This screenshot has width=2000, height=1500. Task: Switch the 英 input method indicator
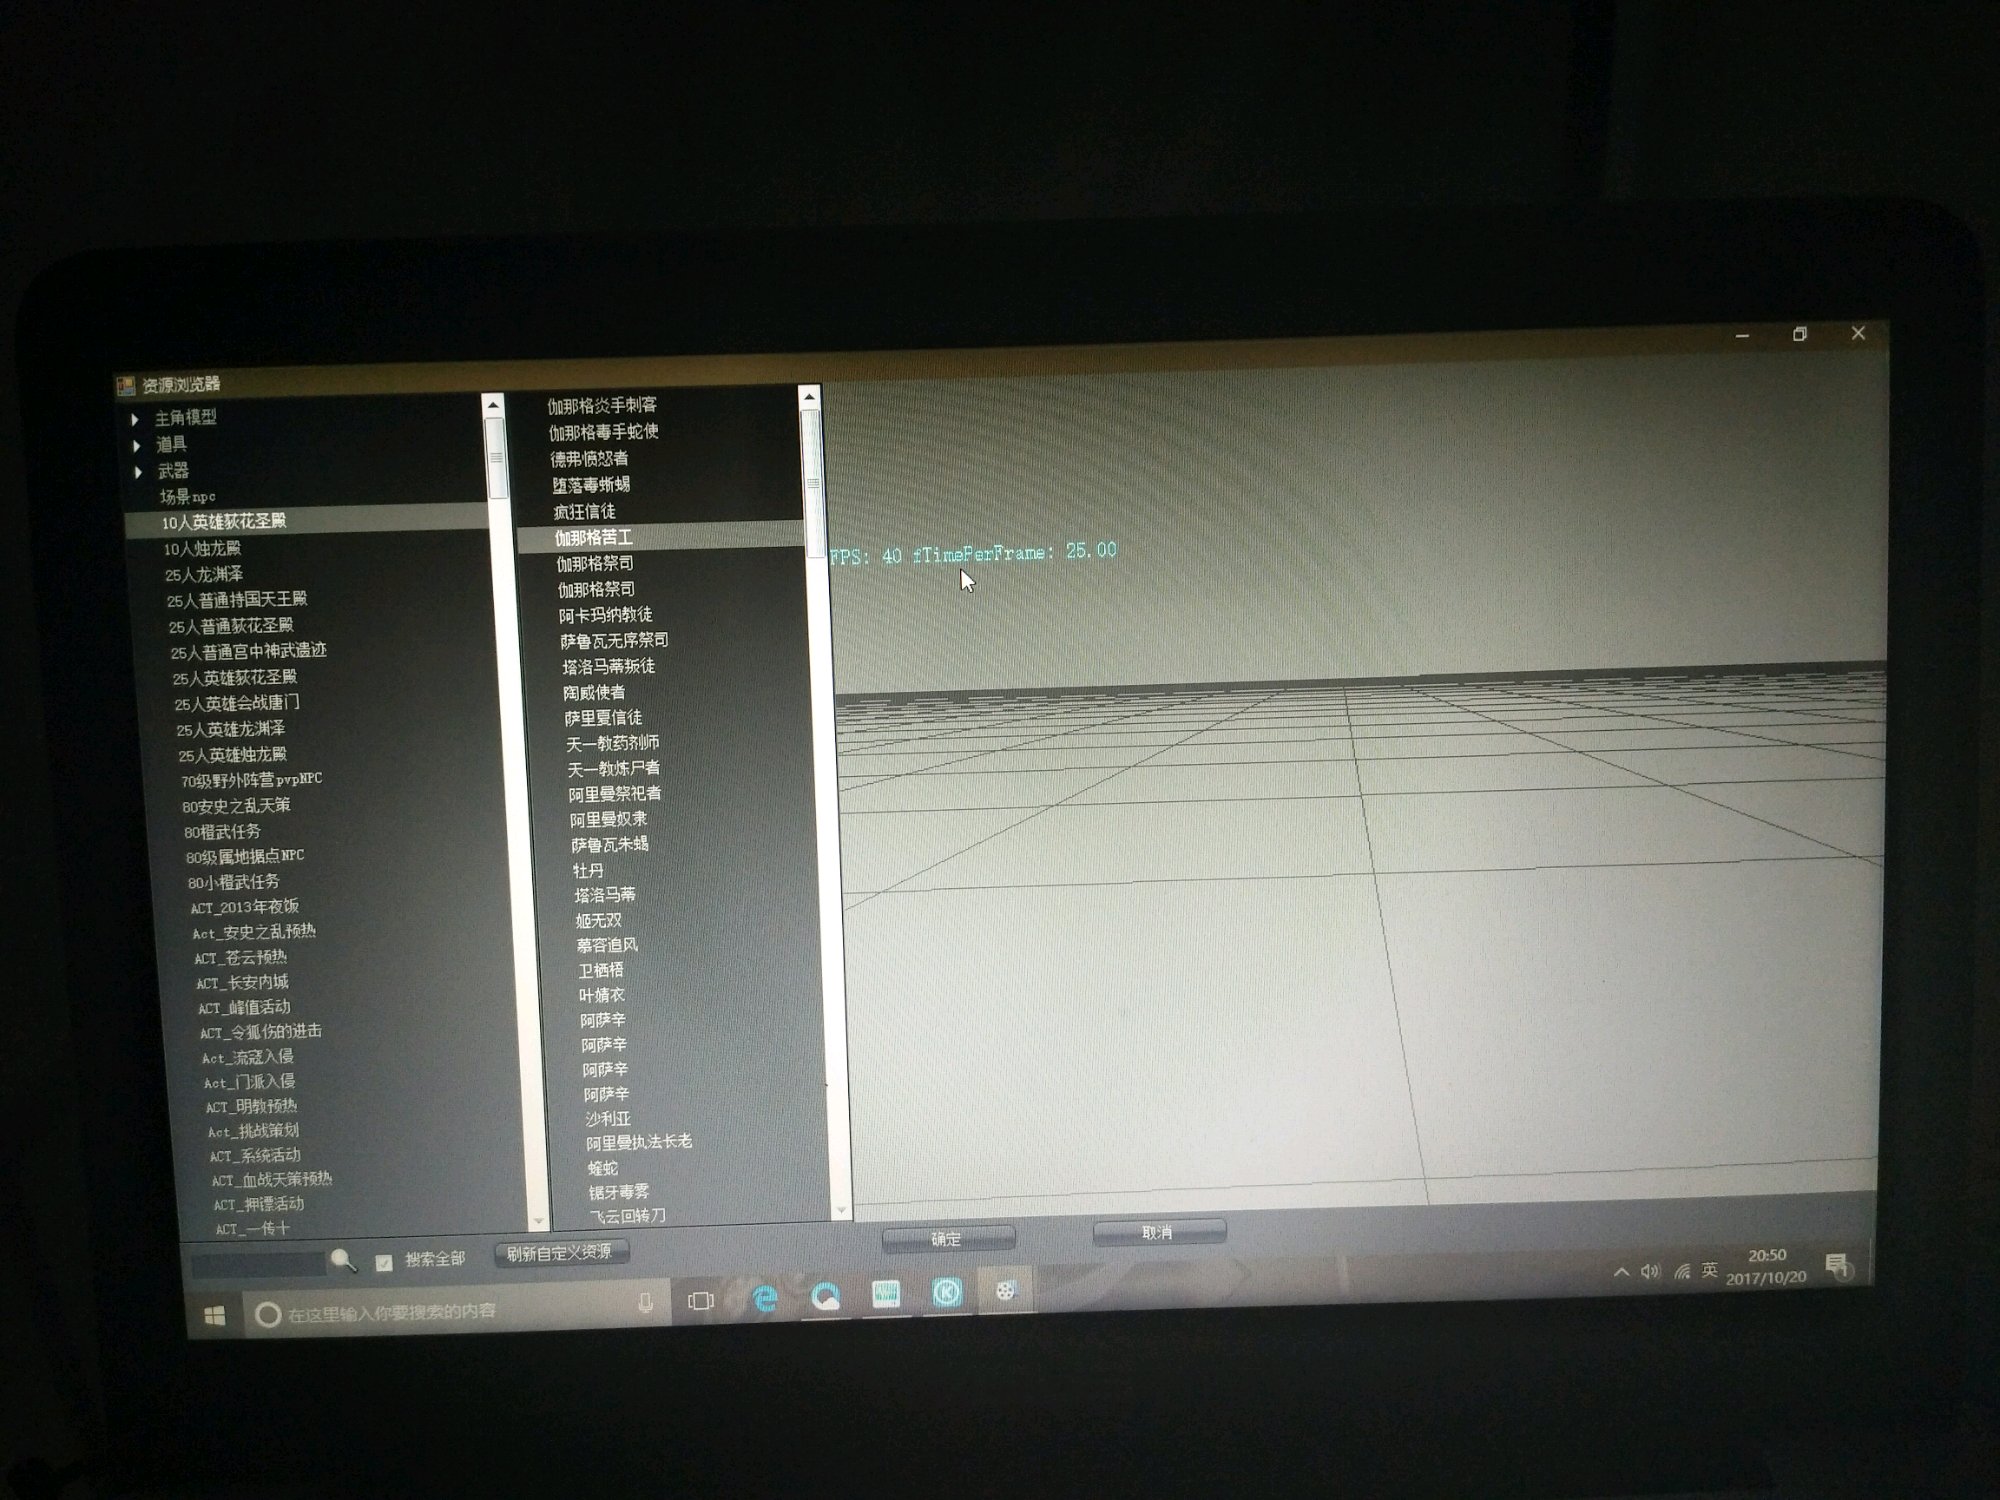1710,1269
